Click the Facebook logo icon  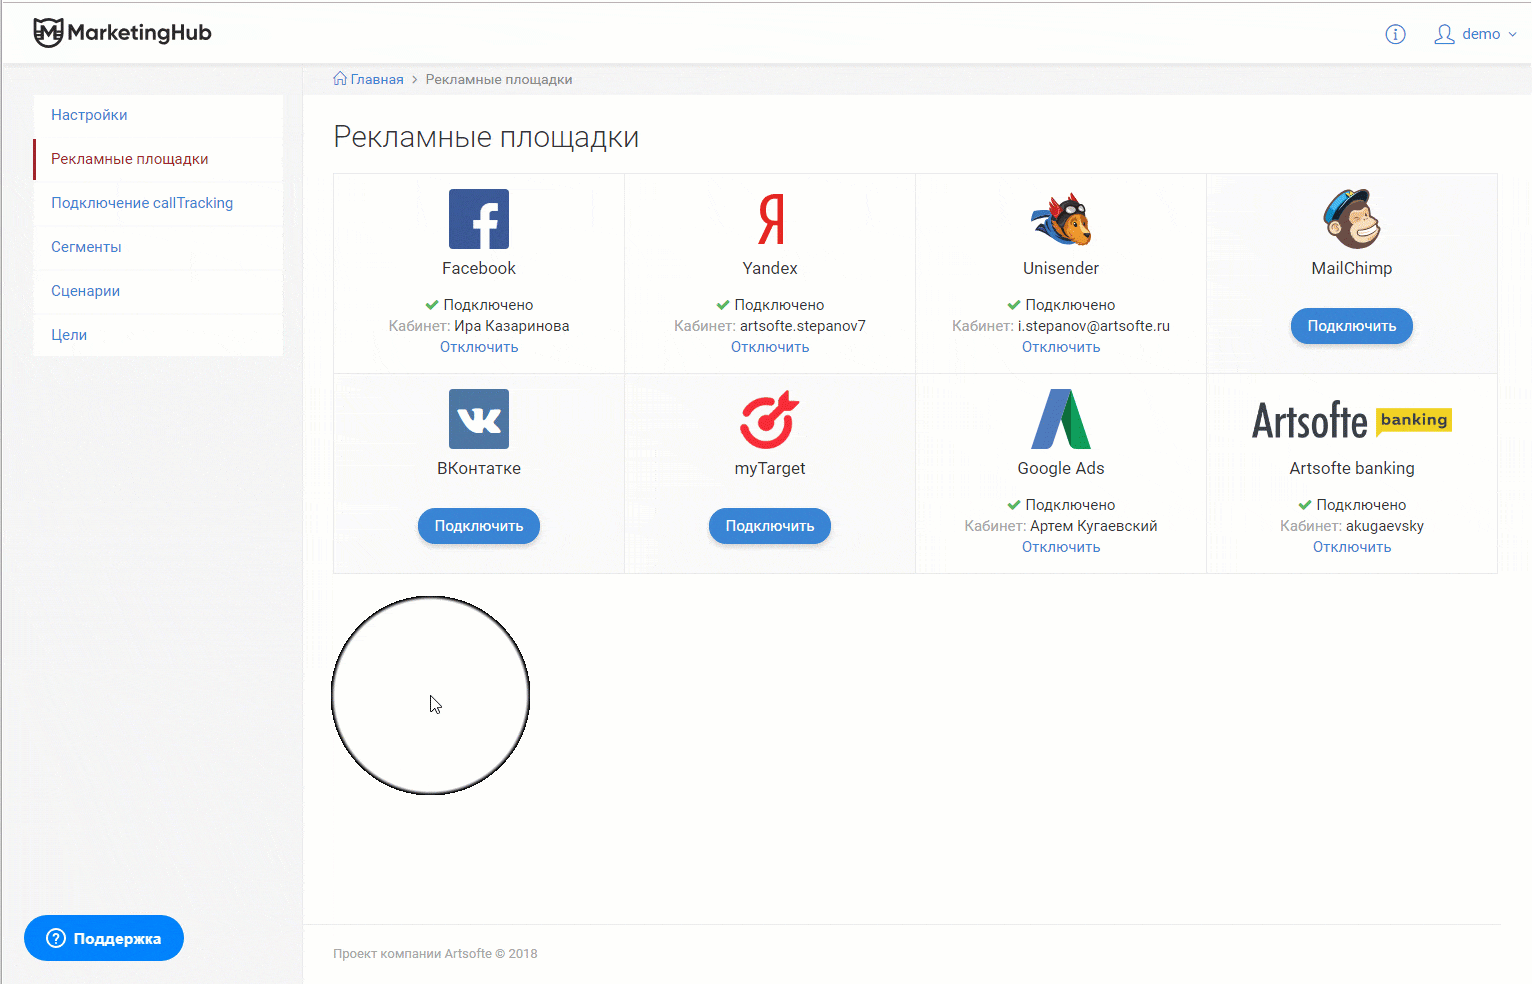pos(479,219)
